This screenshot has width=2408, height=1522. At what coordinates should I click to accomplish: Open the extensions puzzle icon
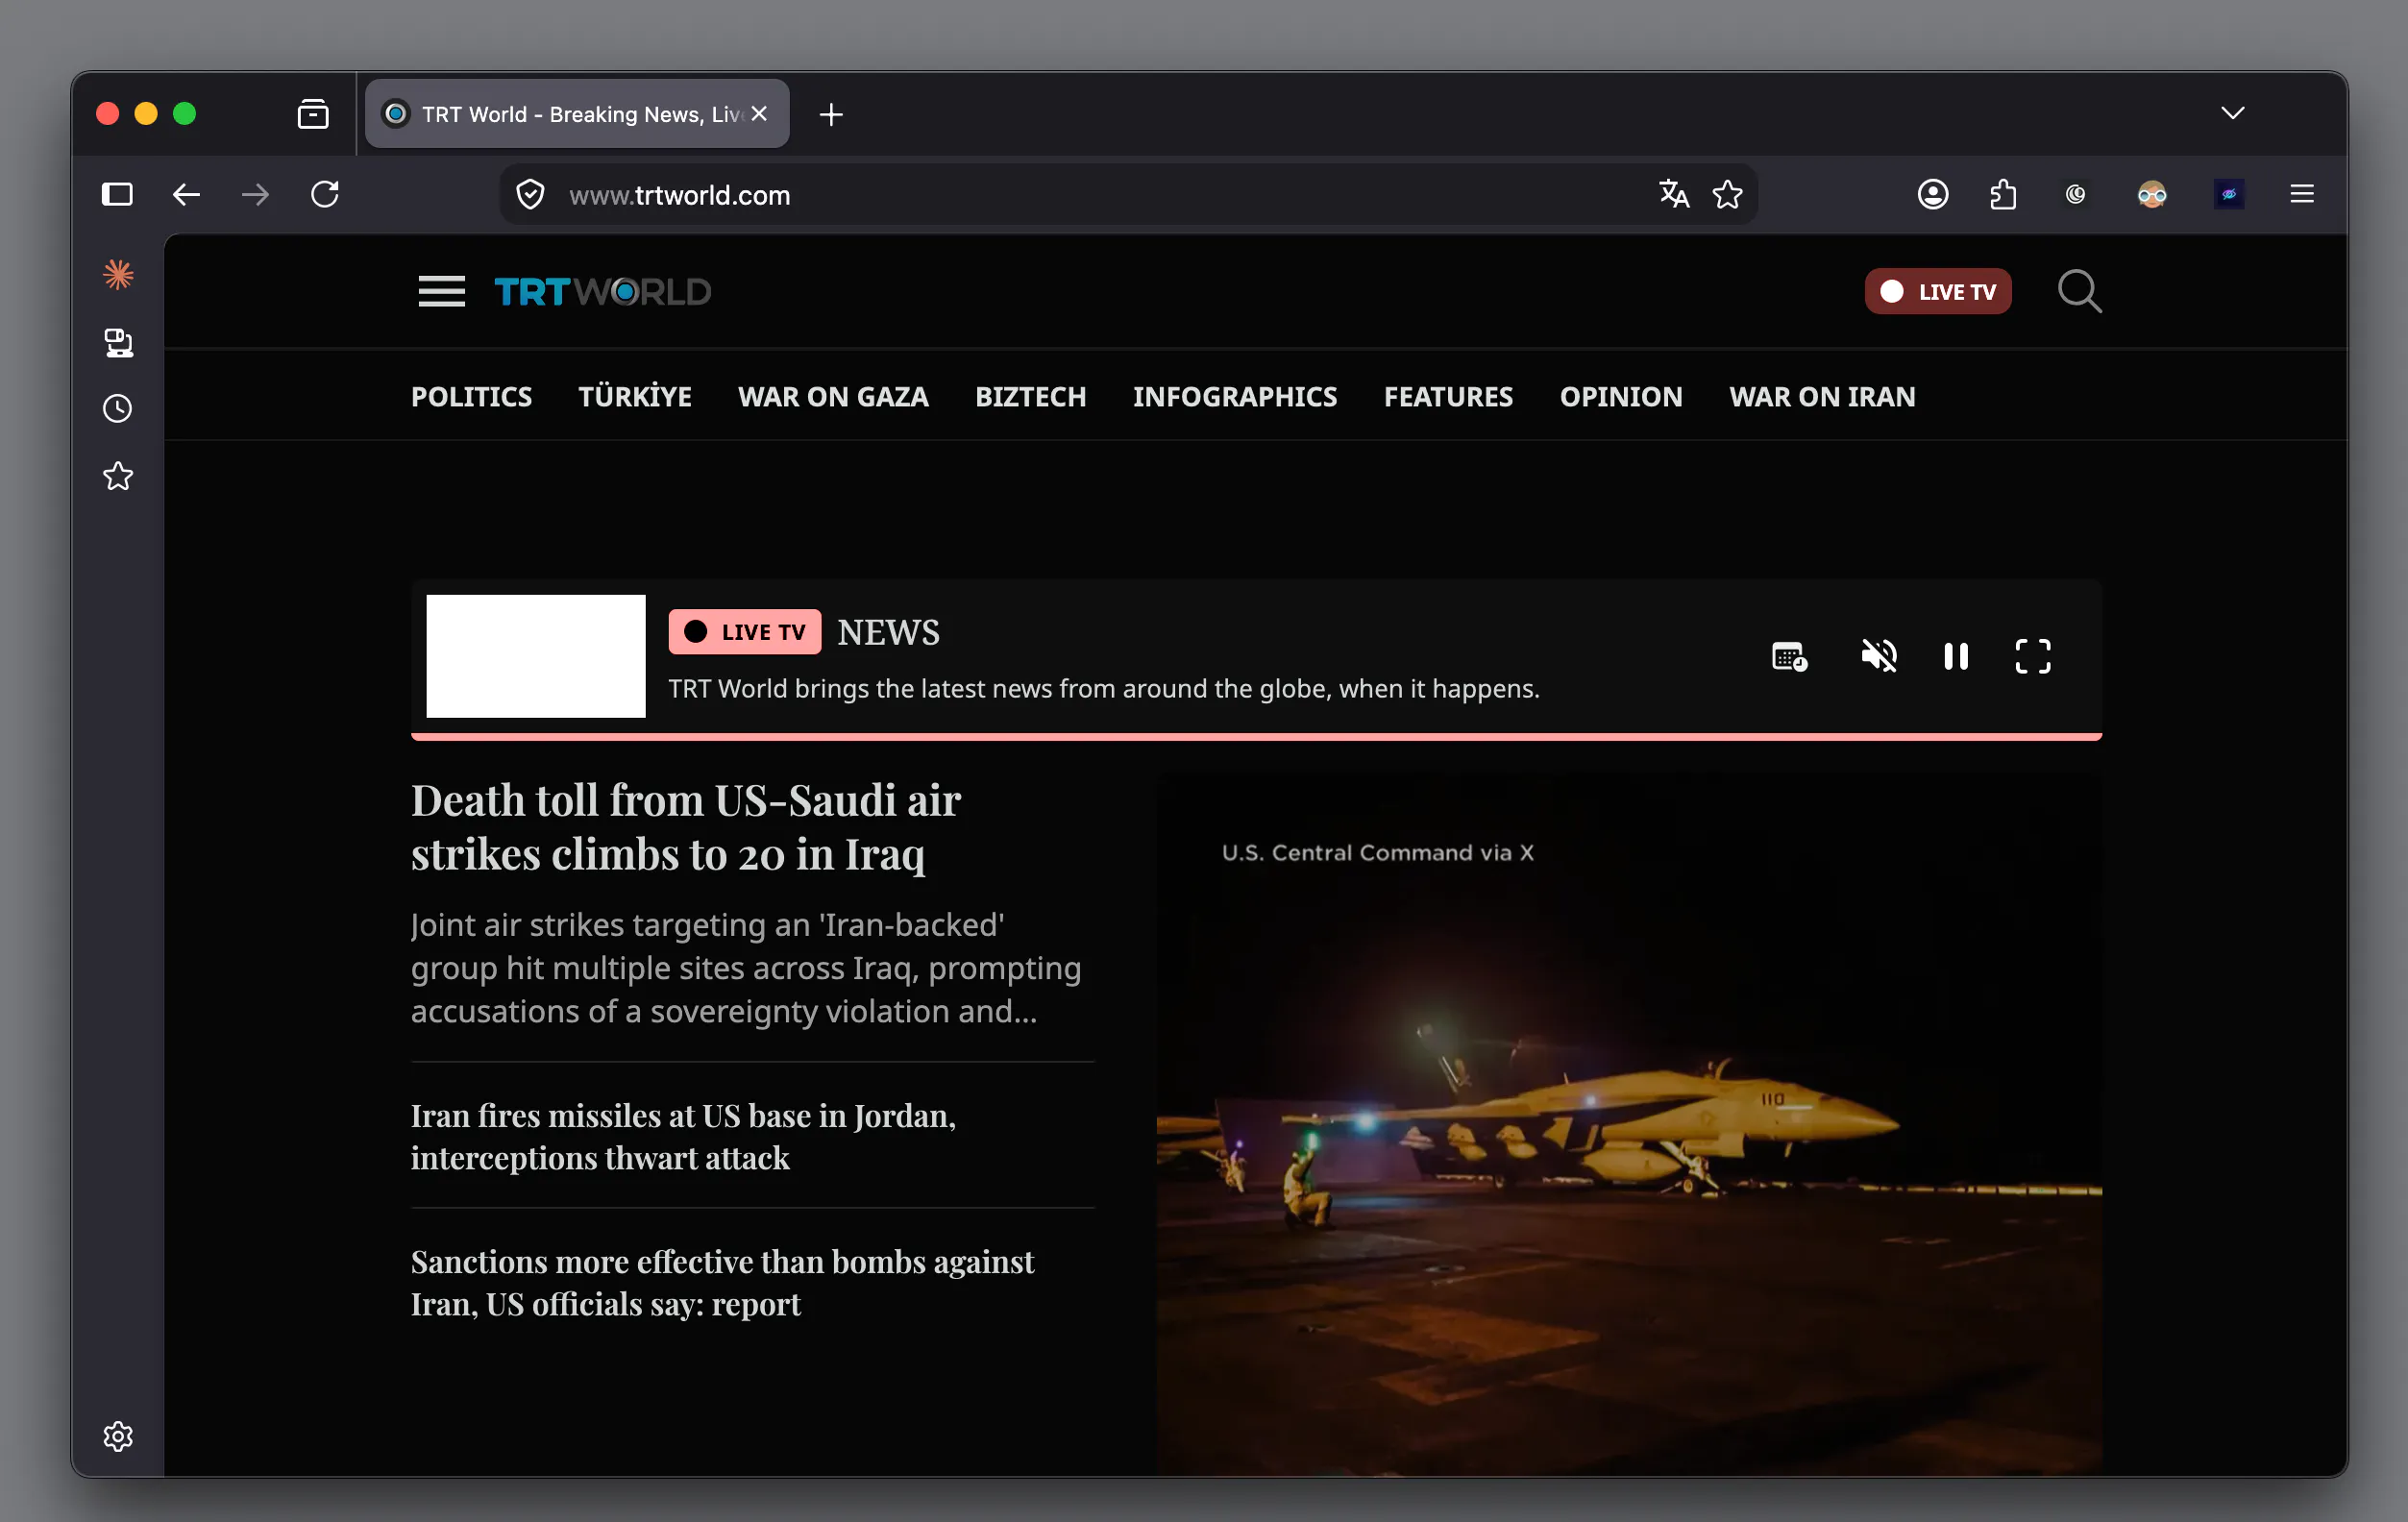click(2003, 194)
